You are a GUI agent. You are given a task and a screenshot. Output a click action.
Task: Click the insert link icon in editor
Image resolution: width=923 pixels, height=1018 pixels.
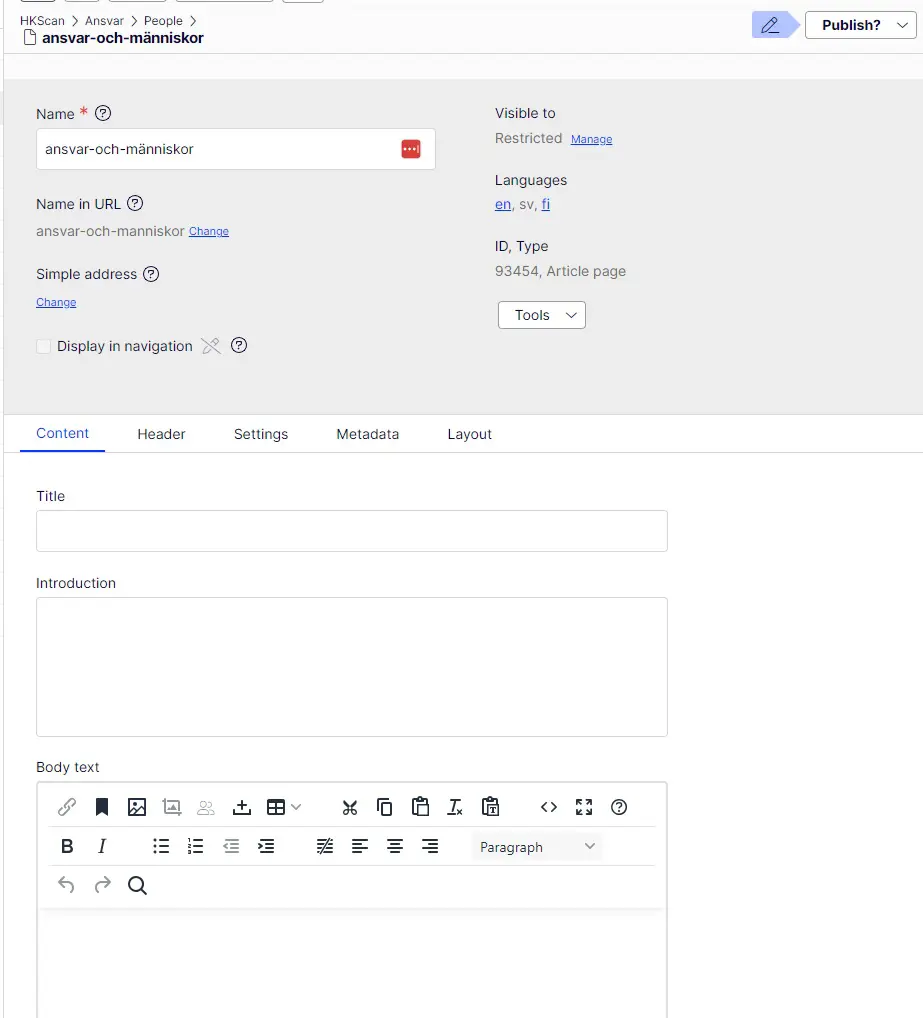point(67,807)
